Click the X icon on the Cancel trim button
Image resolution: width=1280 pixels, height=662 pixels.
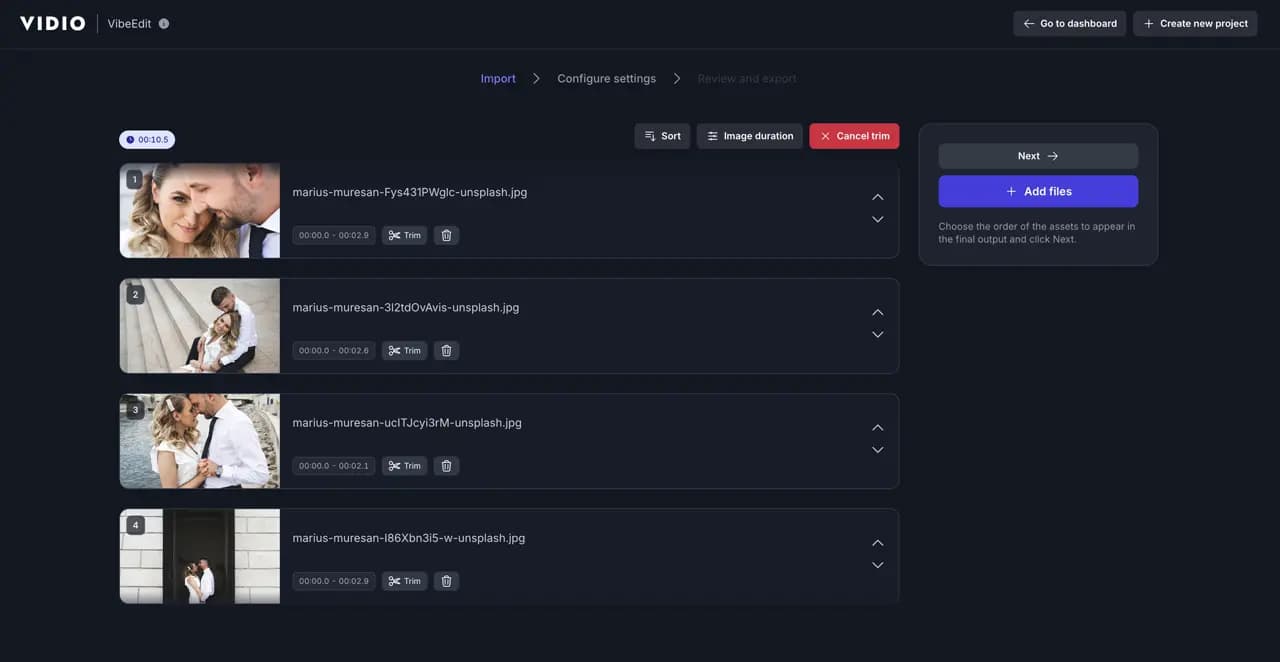[825, 136]
